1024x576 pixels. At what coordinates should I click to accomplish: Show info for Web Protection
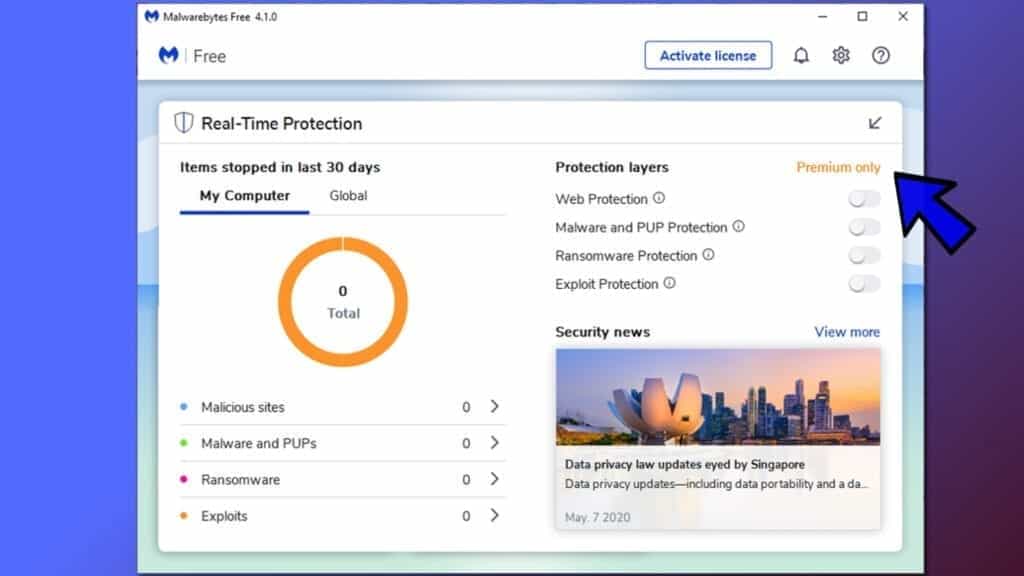[659, 198]
